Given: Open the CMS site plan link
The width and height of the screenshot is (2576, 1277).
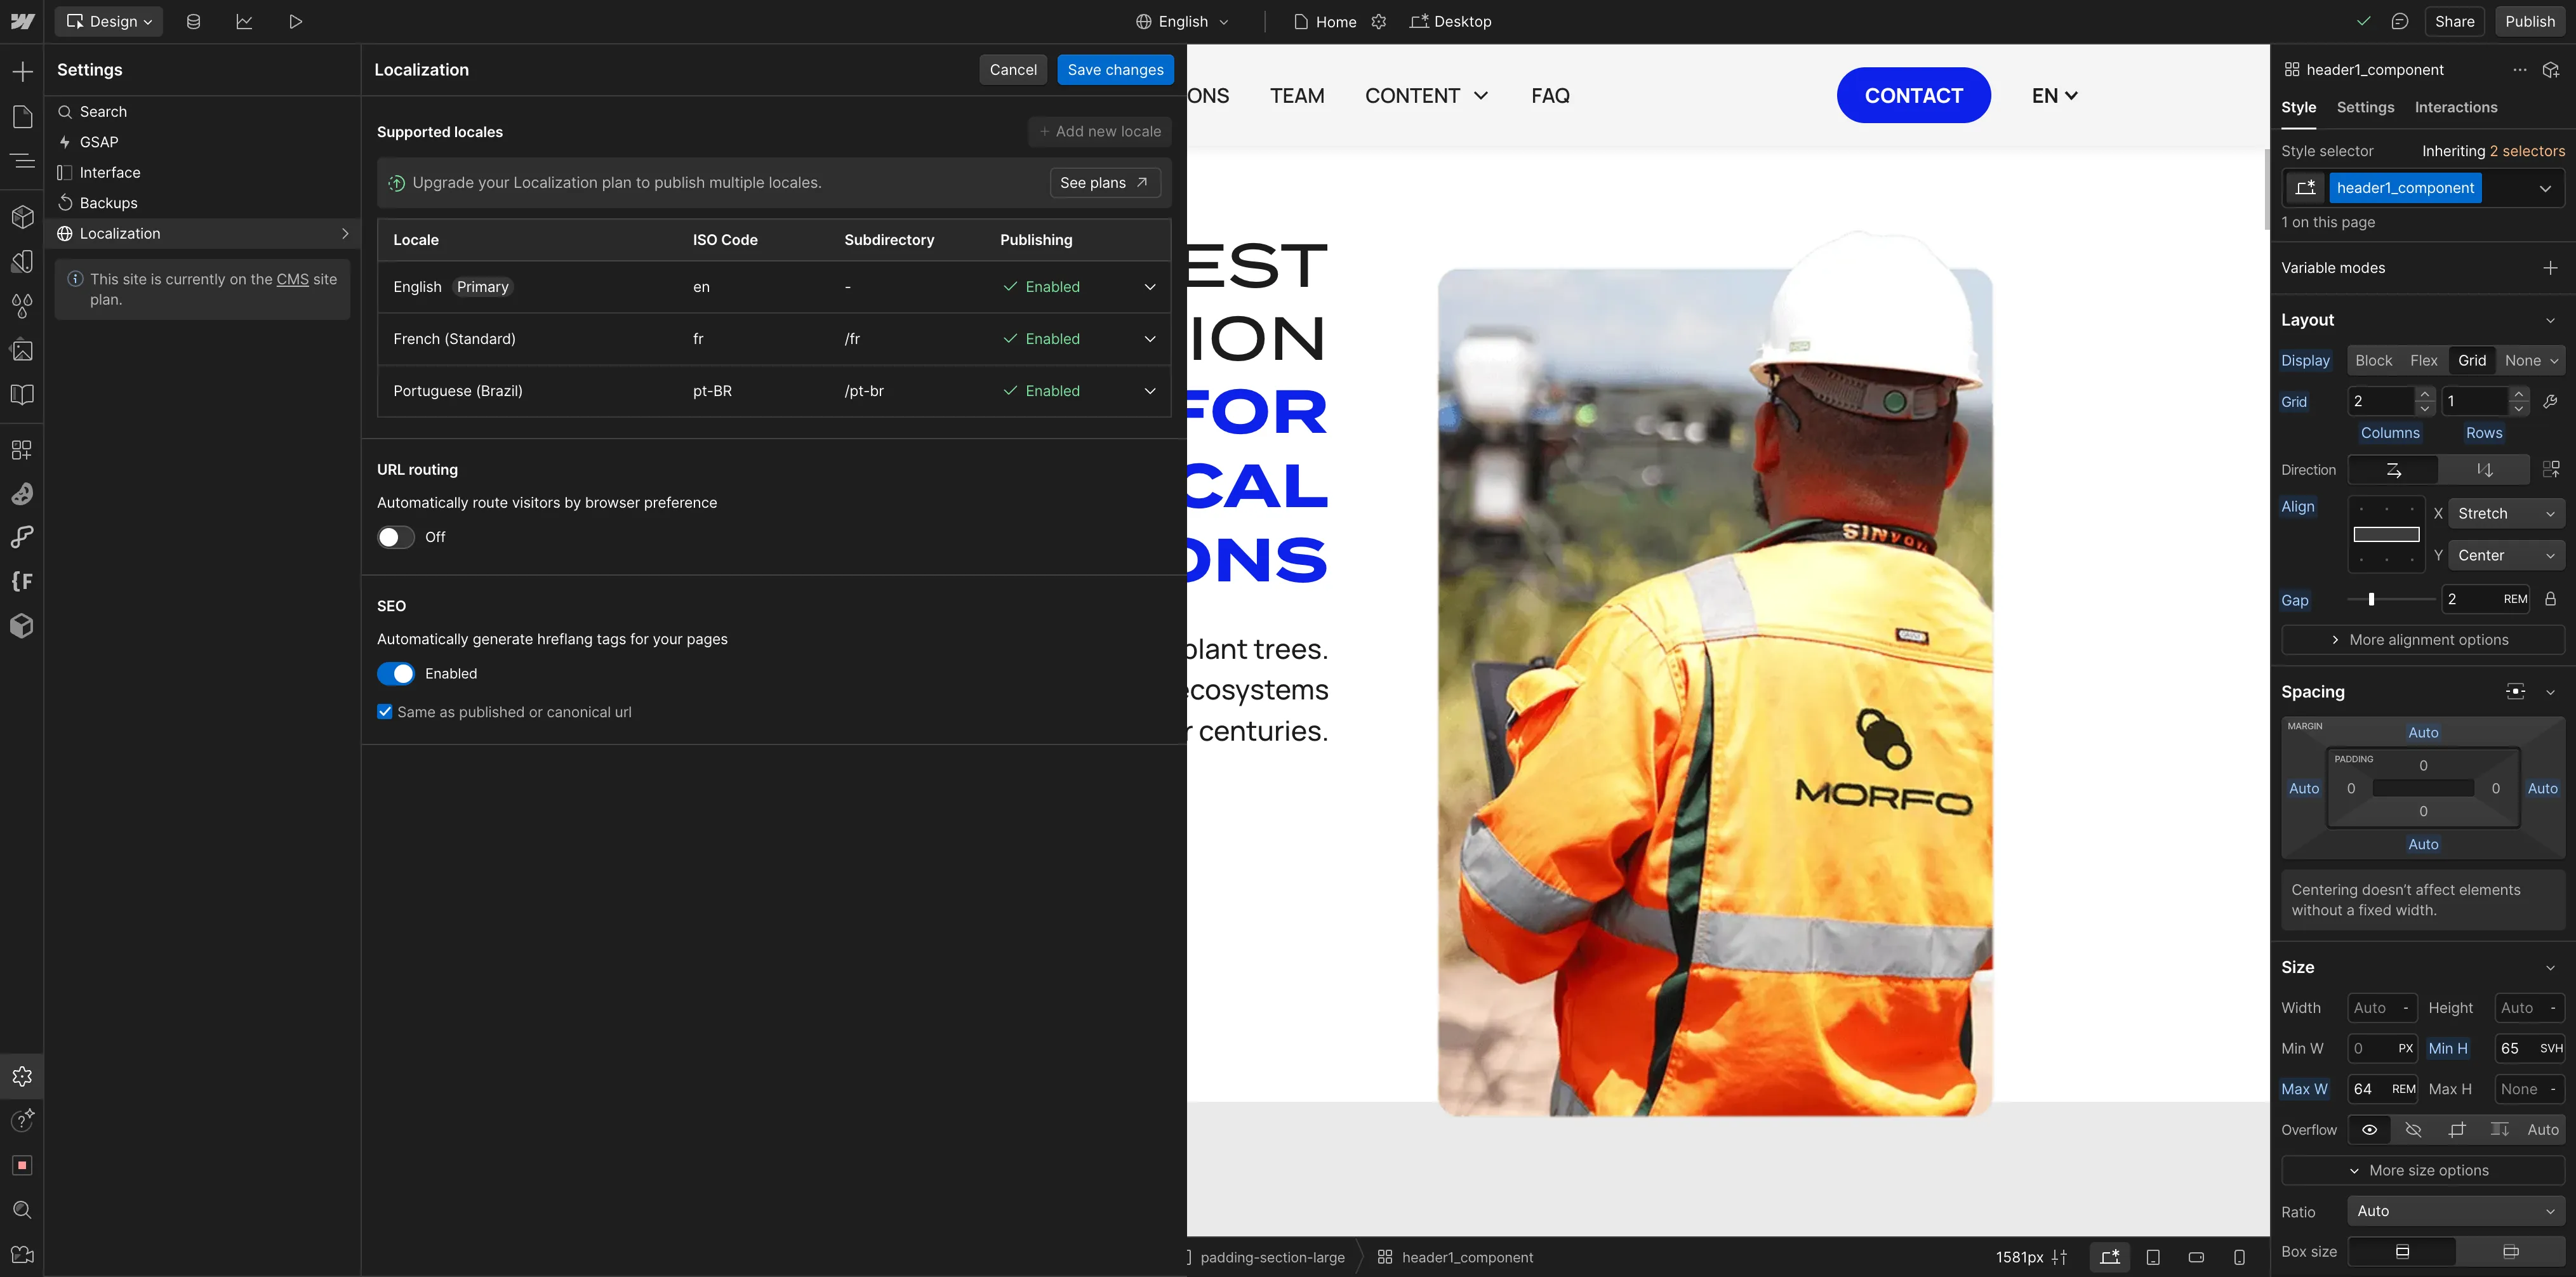Looking at the screenshot, I should click(x=293, y=279).
